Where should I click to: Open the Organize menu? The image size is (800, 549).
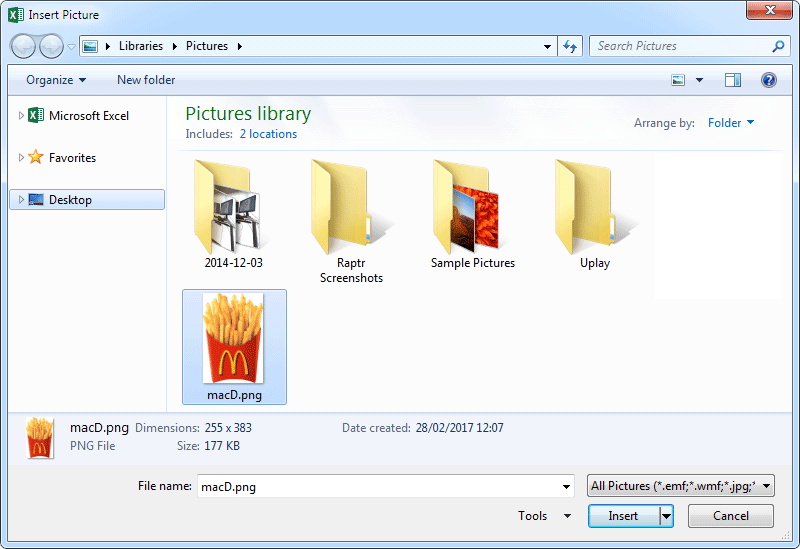point(56,80)
